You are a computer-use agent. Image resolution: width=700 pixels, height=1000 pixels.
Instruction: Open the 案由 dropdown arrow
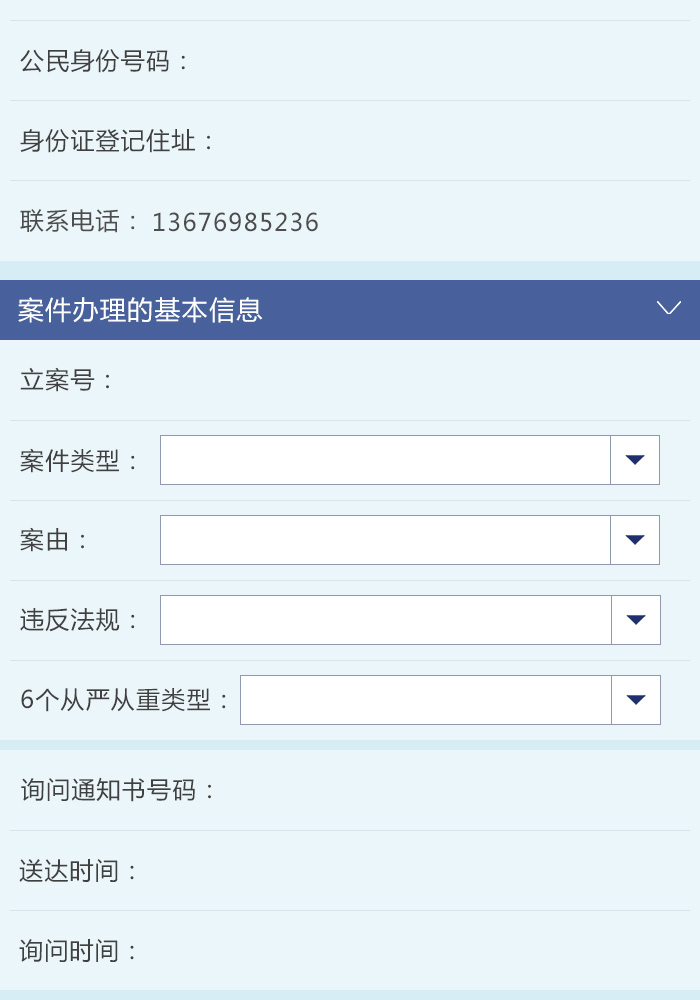pyautogui.click(x=635, y=540)
